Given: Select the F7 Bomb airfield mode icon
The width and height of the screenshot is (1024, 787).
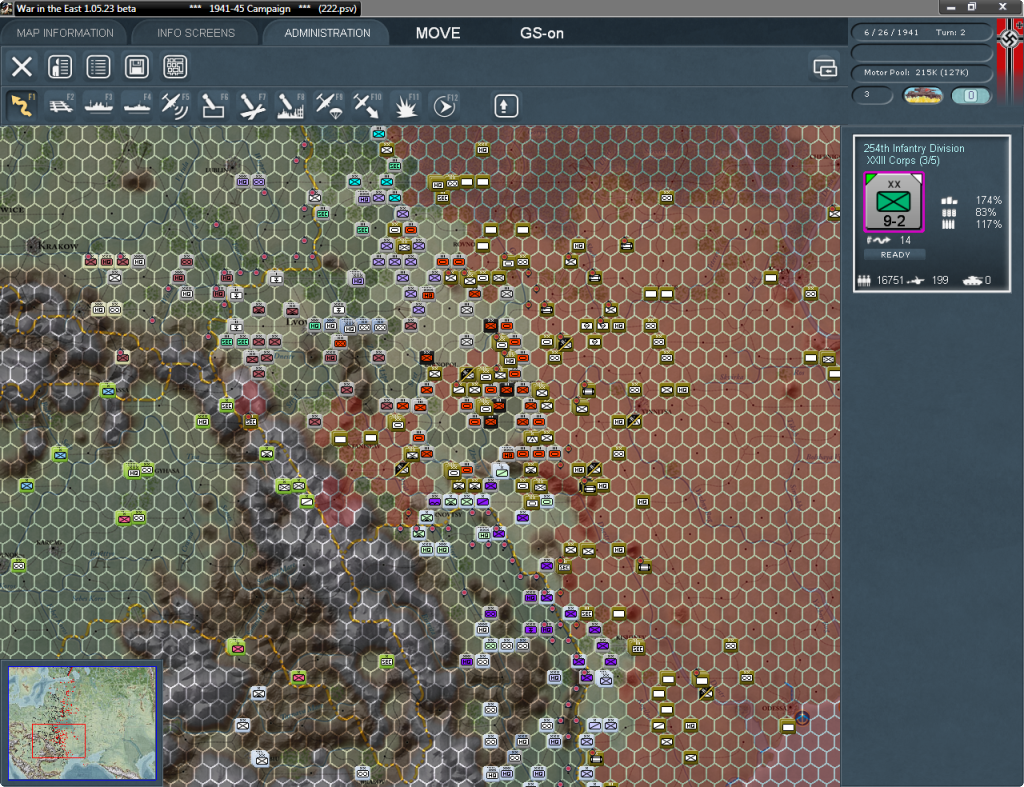Looking at the screenshot, I should click(x=251, y=106).
